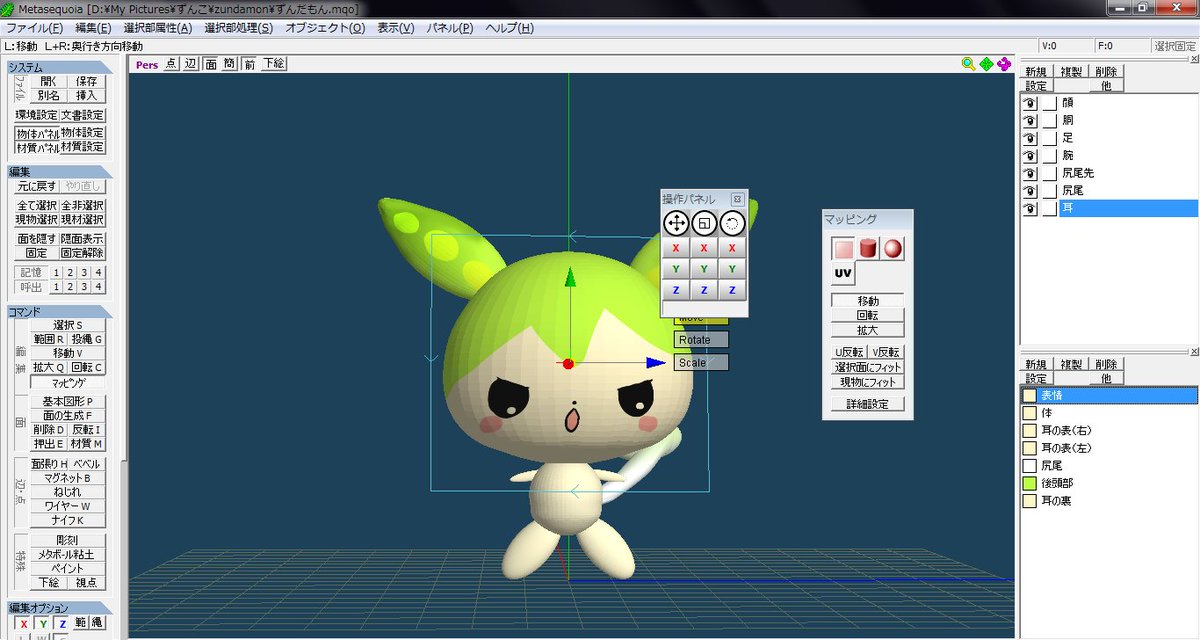Toggle 前 option in viewport toolbar
Image resolution: width=1200 pixels, height=640 pixels.
250,64
